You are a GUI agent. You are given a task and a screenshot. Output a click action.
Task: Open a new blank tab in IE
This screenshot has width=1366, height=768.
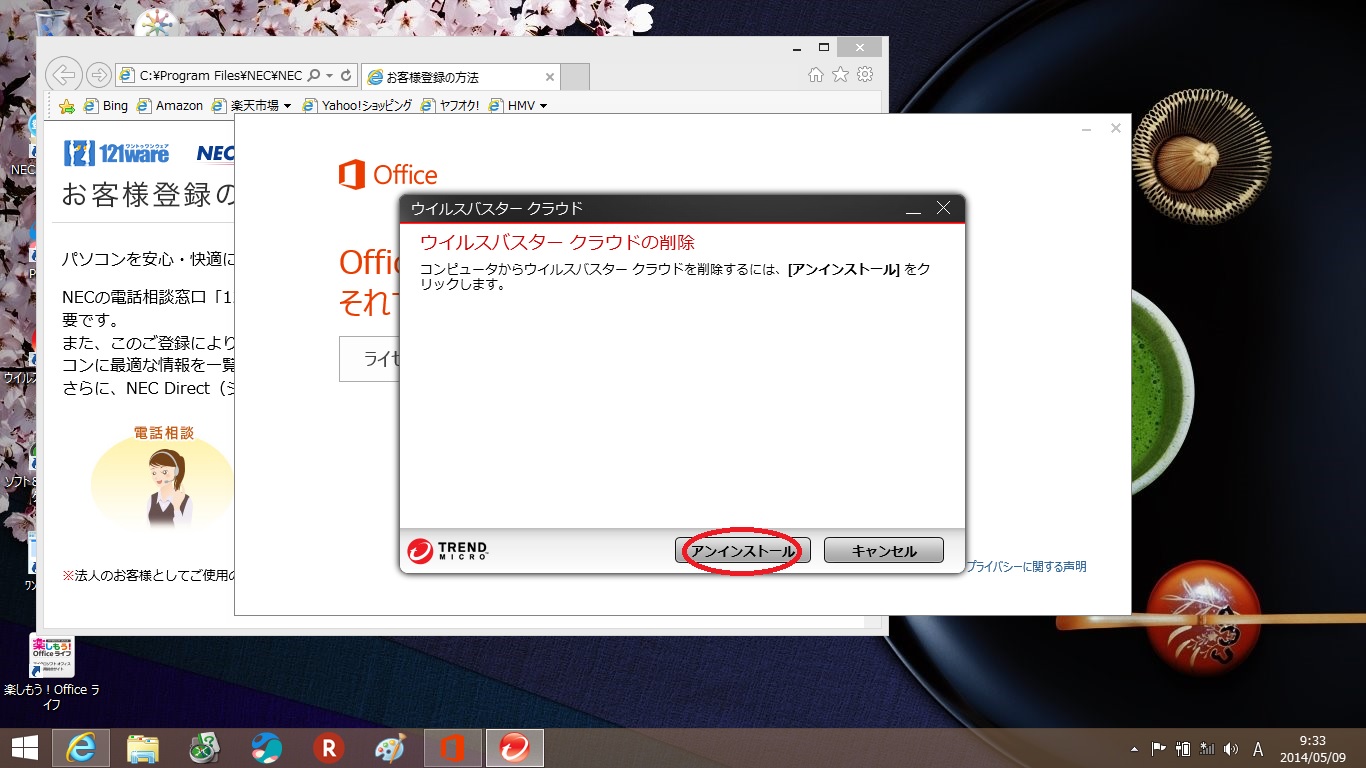(575, 77)
